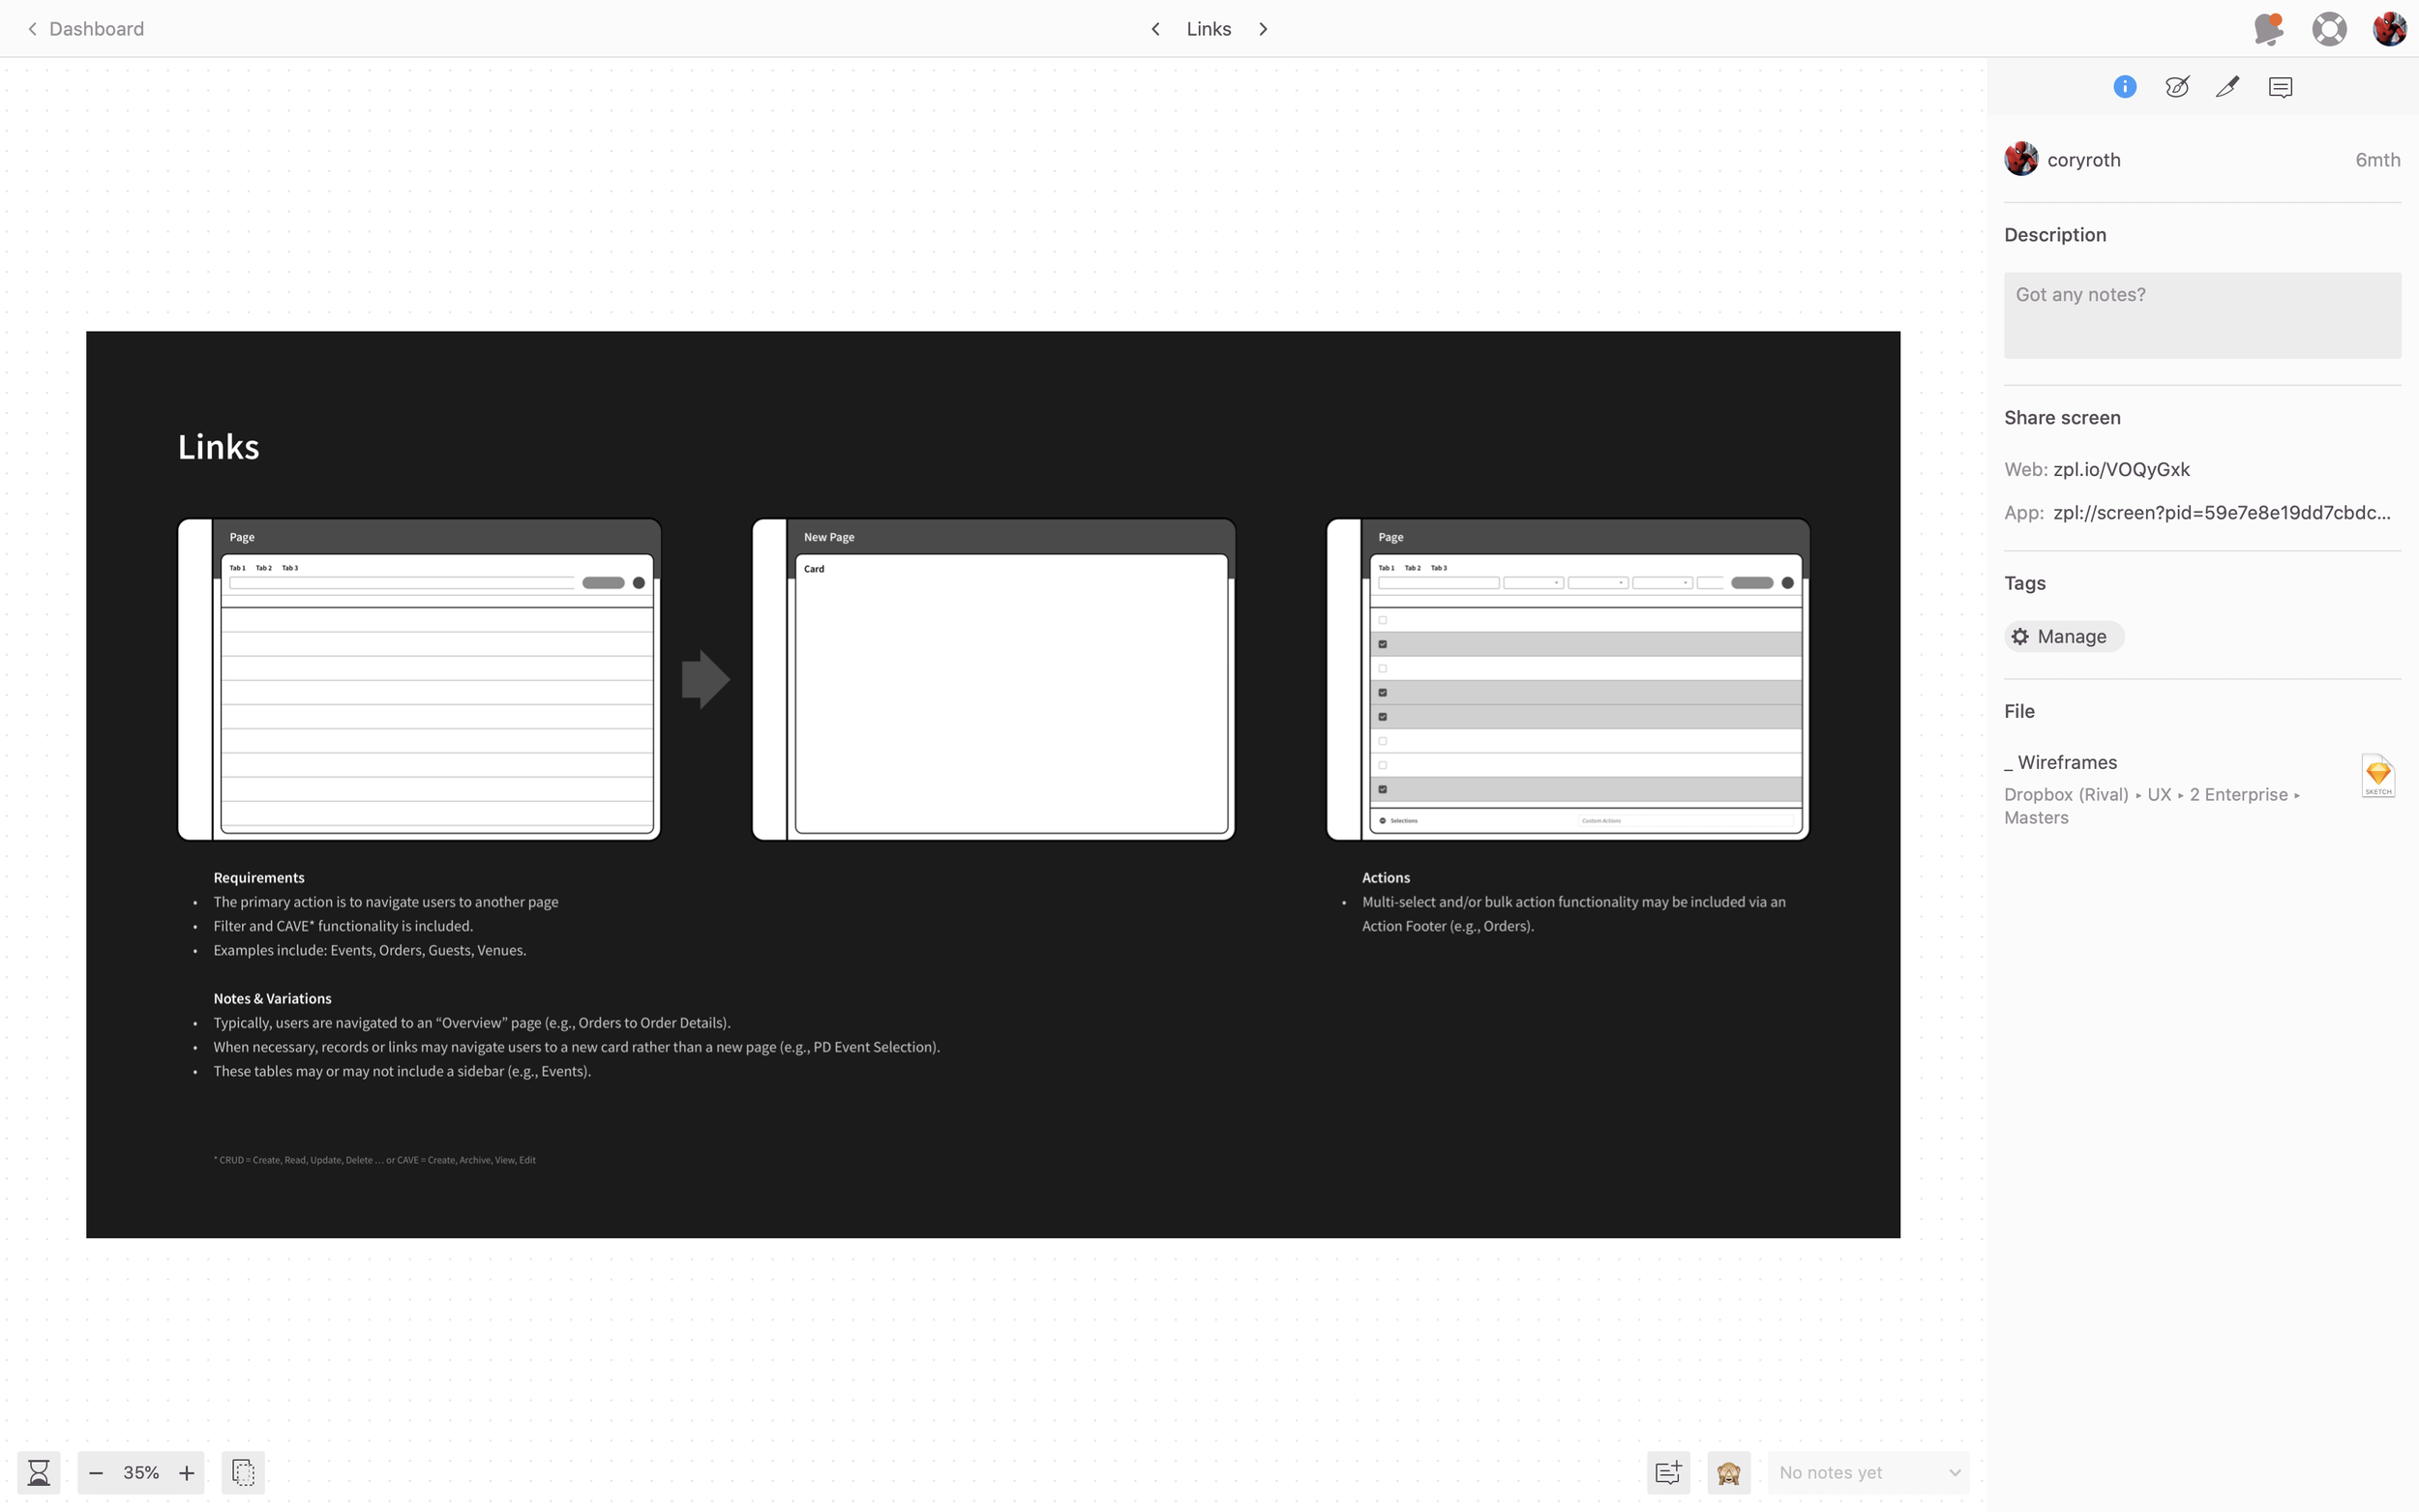Click the first Page wireframe thumbnail
The image size is (2419, 1512).
[419, 679]
